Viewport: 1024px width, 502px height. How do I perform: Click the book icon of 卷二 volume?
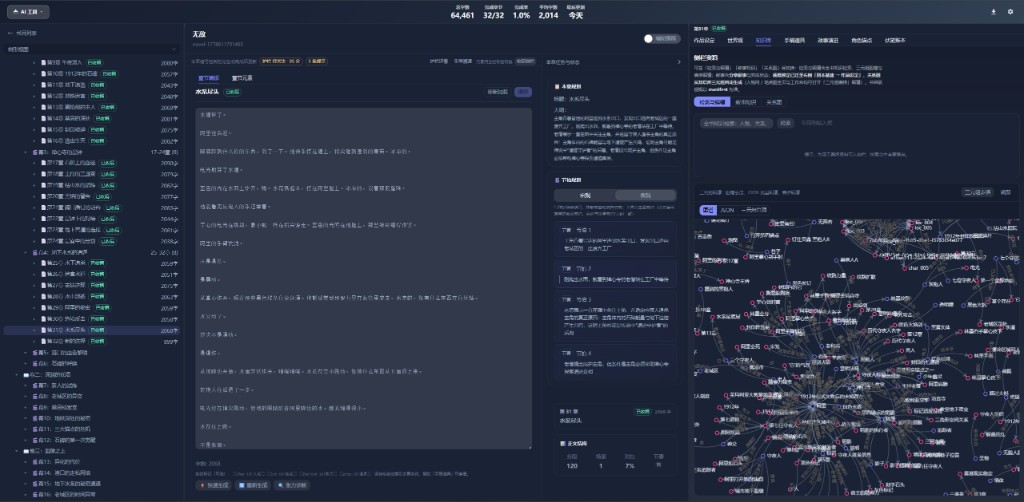point(25,374)
